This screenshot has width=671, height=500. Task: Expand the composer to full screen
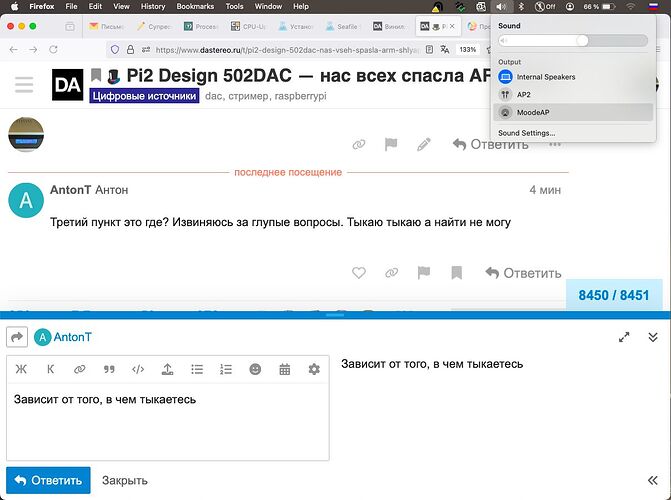pyautogui.click(x=624, y=337)
